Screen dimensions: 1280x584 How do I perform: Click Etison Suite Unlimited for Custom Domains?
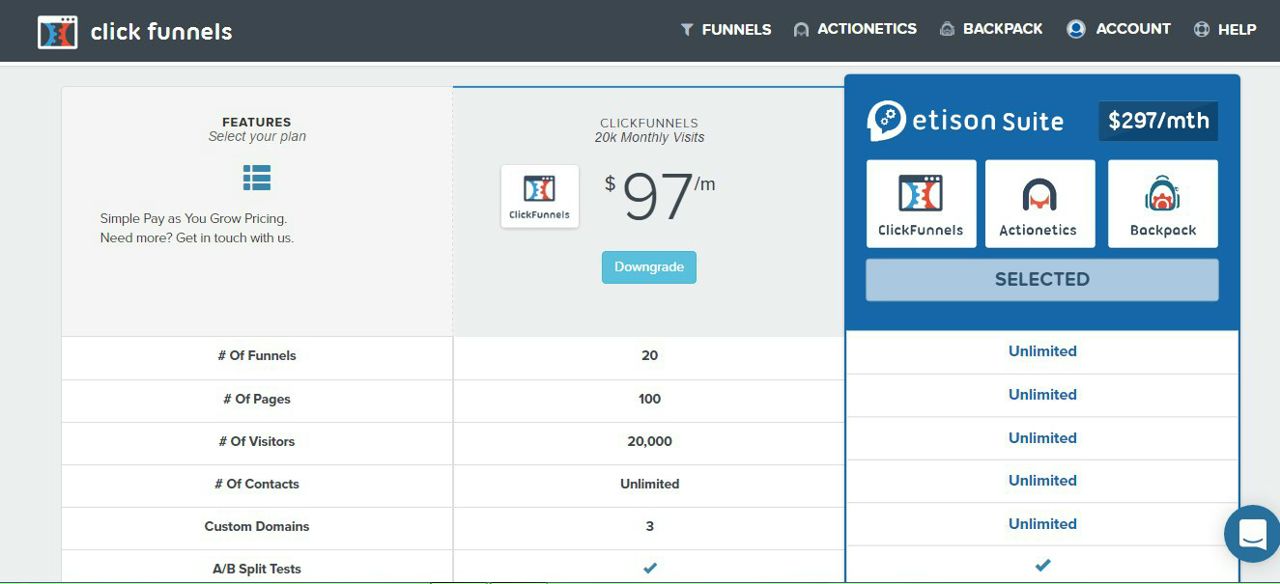(1043, 524)
